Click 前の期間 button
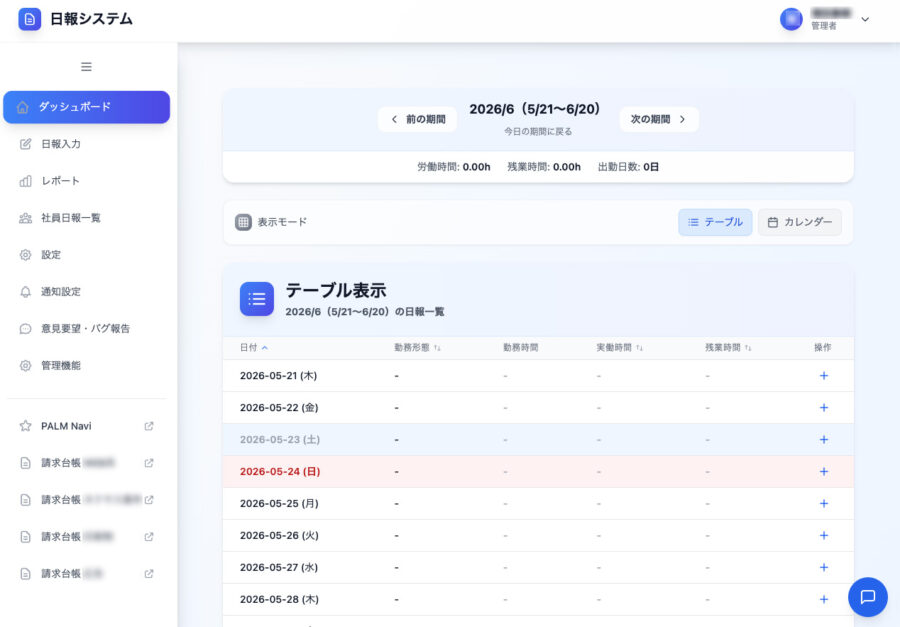The width and height of the screenshot is (900, 627). pyautogui.click(x=417, y=119)
